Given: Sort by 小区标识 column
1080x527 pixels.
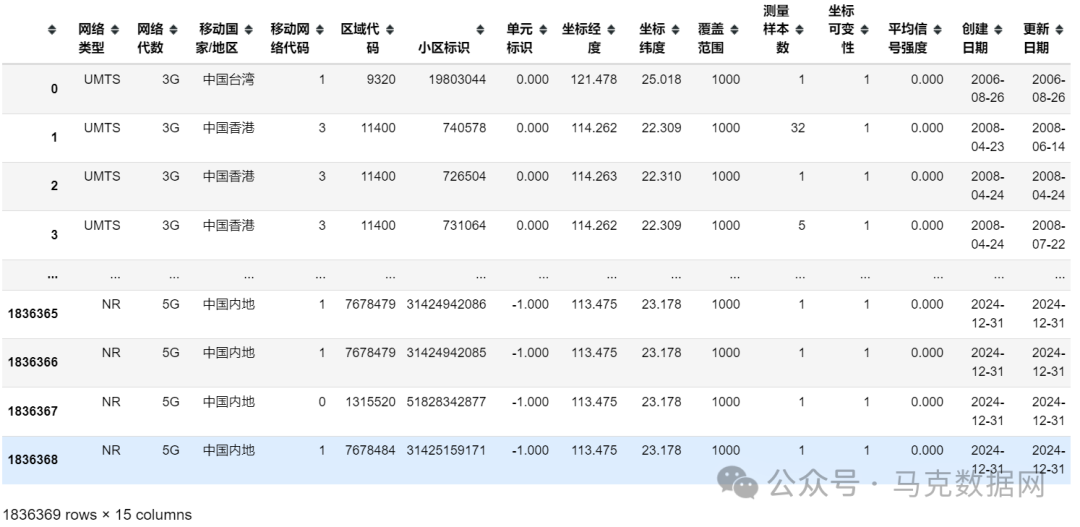Looking at the screenshot, I should [x=480, y=30].
